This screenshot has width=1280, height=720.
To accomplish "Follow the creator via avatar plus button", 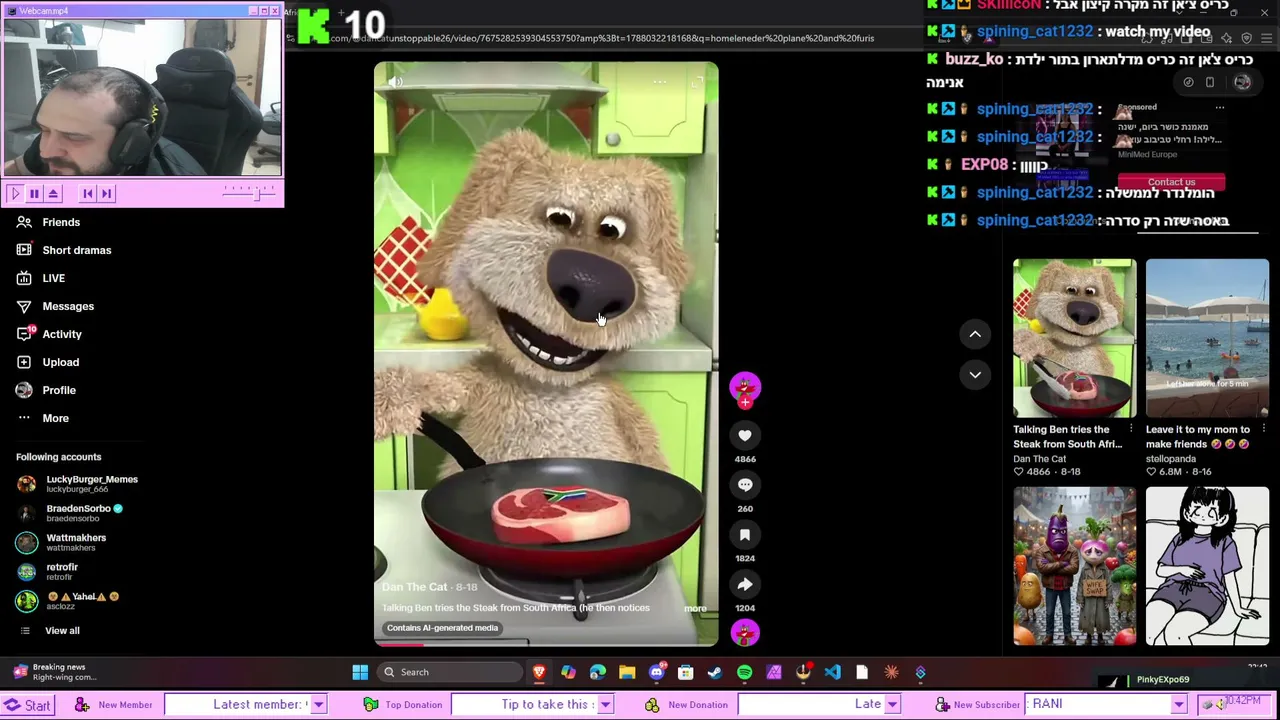I will [745, 402].
